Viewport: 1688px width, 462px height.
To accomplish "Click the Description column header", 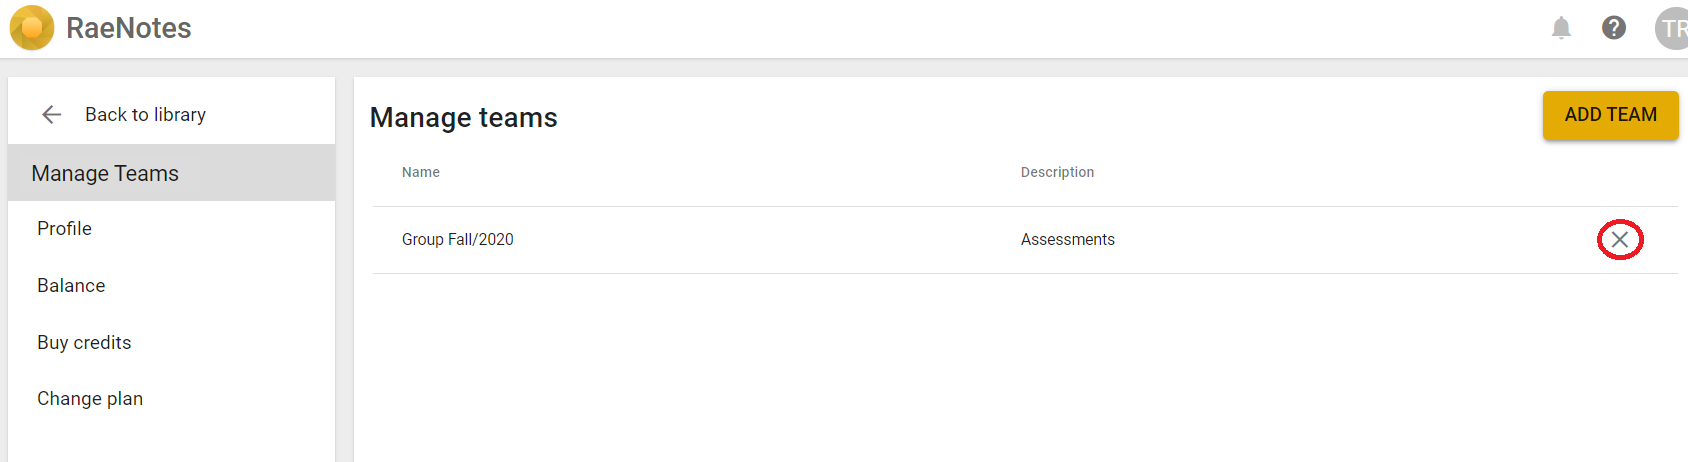I will point(1057,172).
